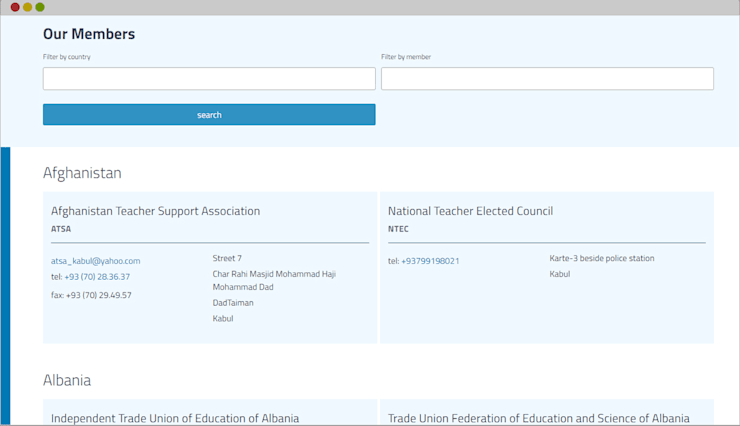
Task: Focus the Filter by member input field
Action: pos(547,78)
